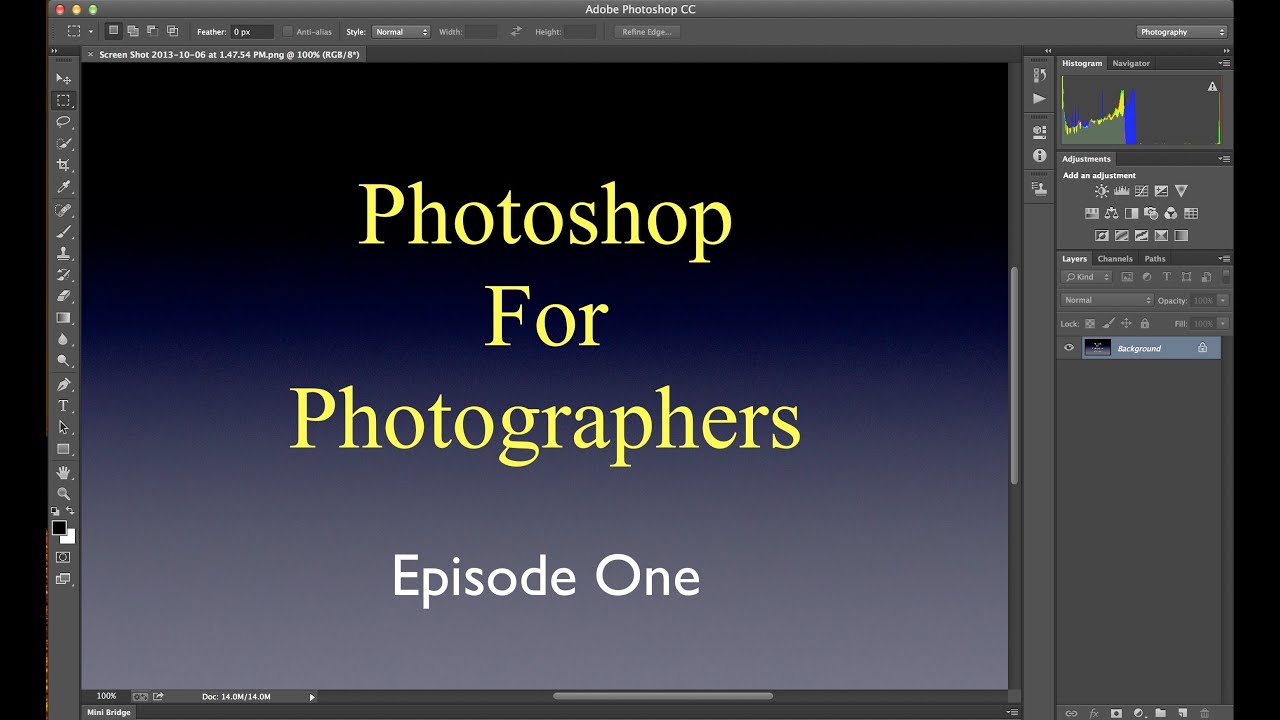This screenshot has width=1280, height=720.
Task: Select the Horizontal Type tool
Action: coord(63,405)
